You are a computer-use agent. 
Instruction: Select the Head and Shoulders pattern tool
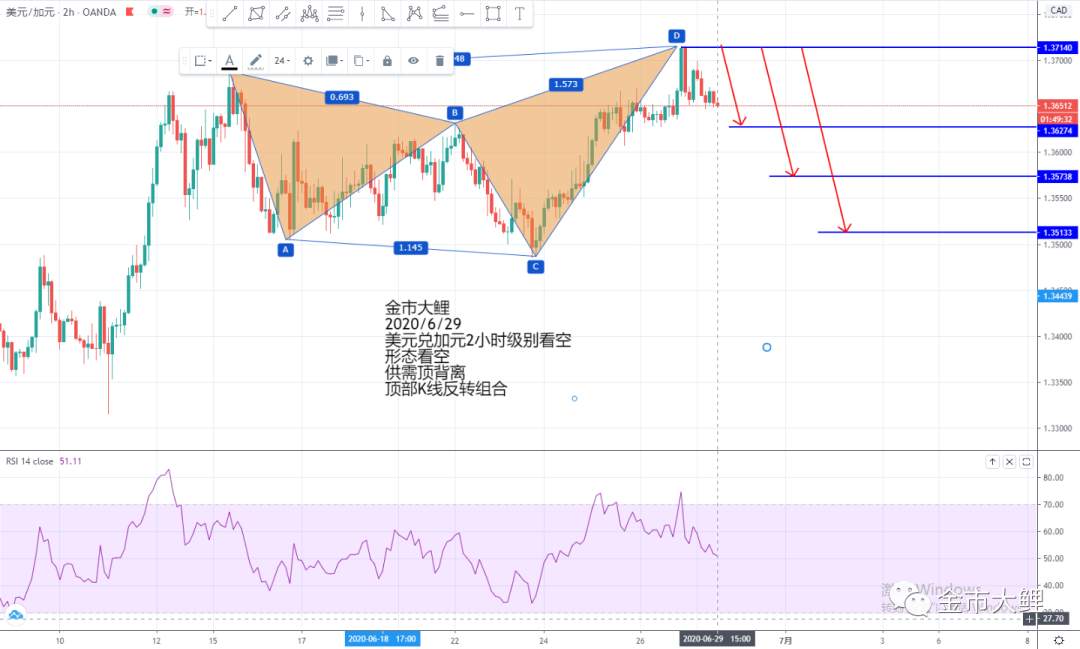click(x=309, y=13)
